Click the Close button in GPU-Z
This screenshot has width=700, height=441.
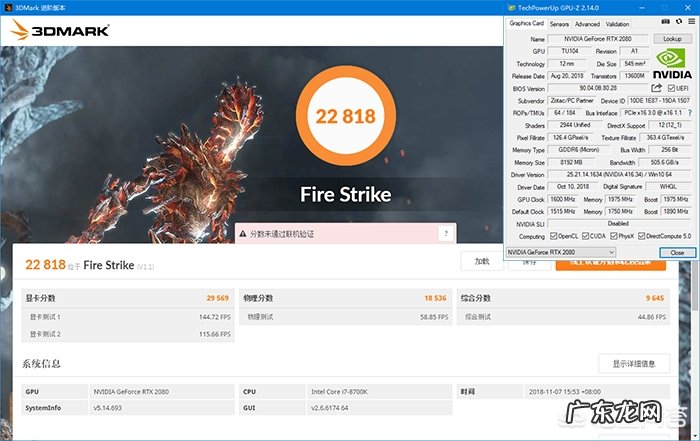click(x=677, y=253)
